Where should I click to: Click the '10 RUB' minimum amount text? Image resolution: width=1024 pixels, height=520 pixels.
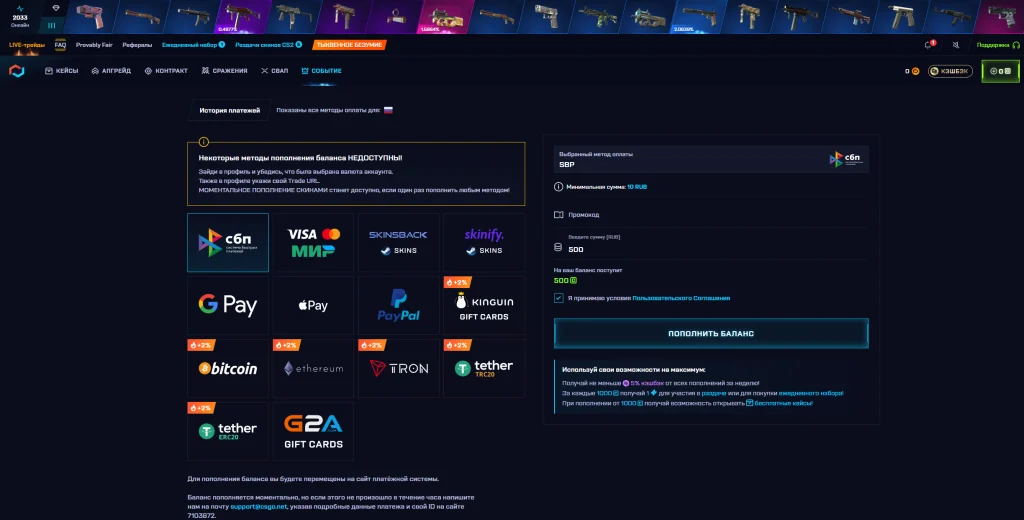pos(637,187)
